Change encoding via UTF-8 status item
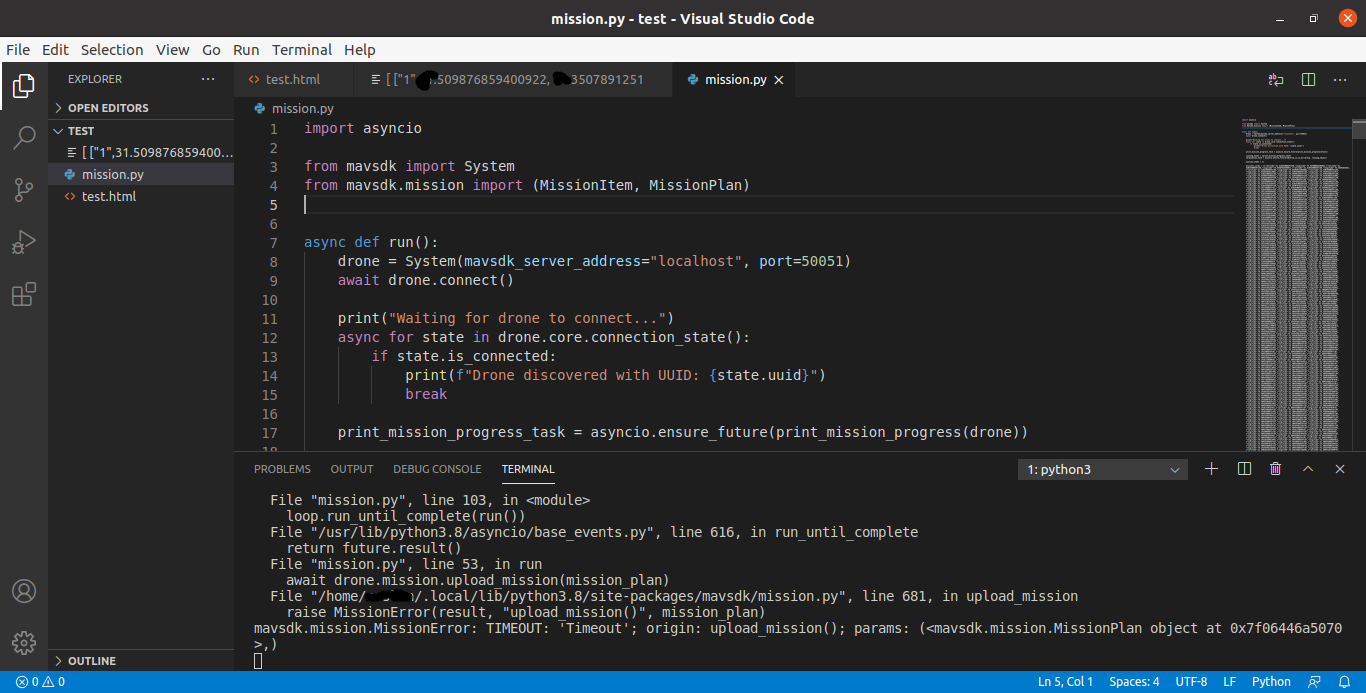The height and width of the screenshot is (693, 1366). [1191, 682]
